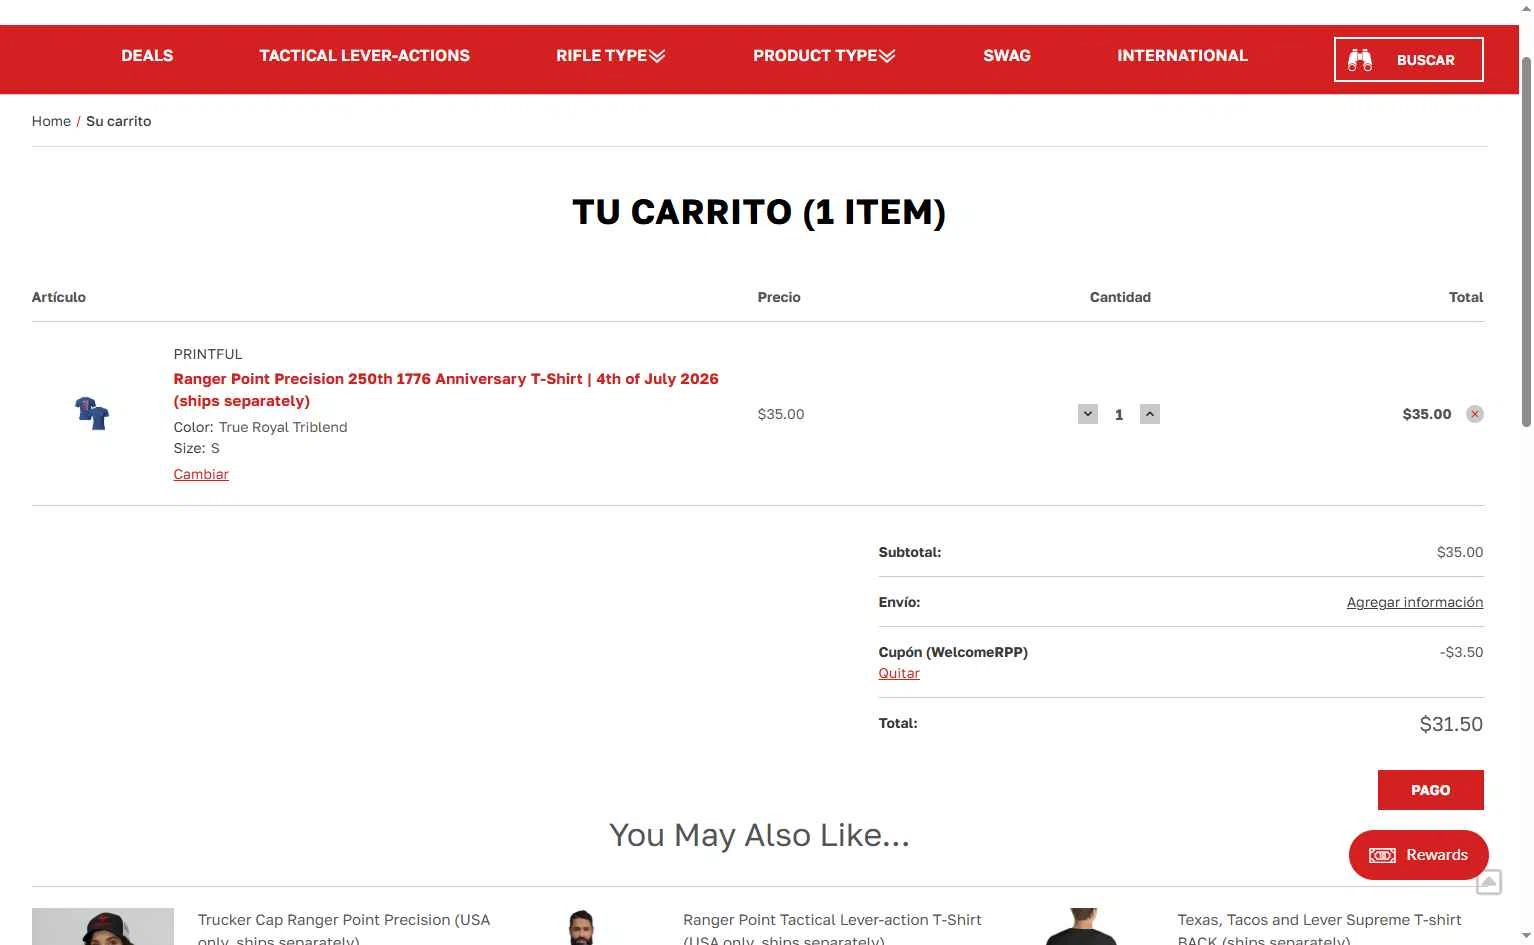Click the Texas Tacos T-shirt thumbnail
The width and height of the screenshot is (1534, 945).
[1082, 927]
